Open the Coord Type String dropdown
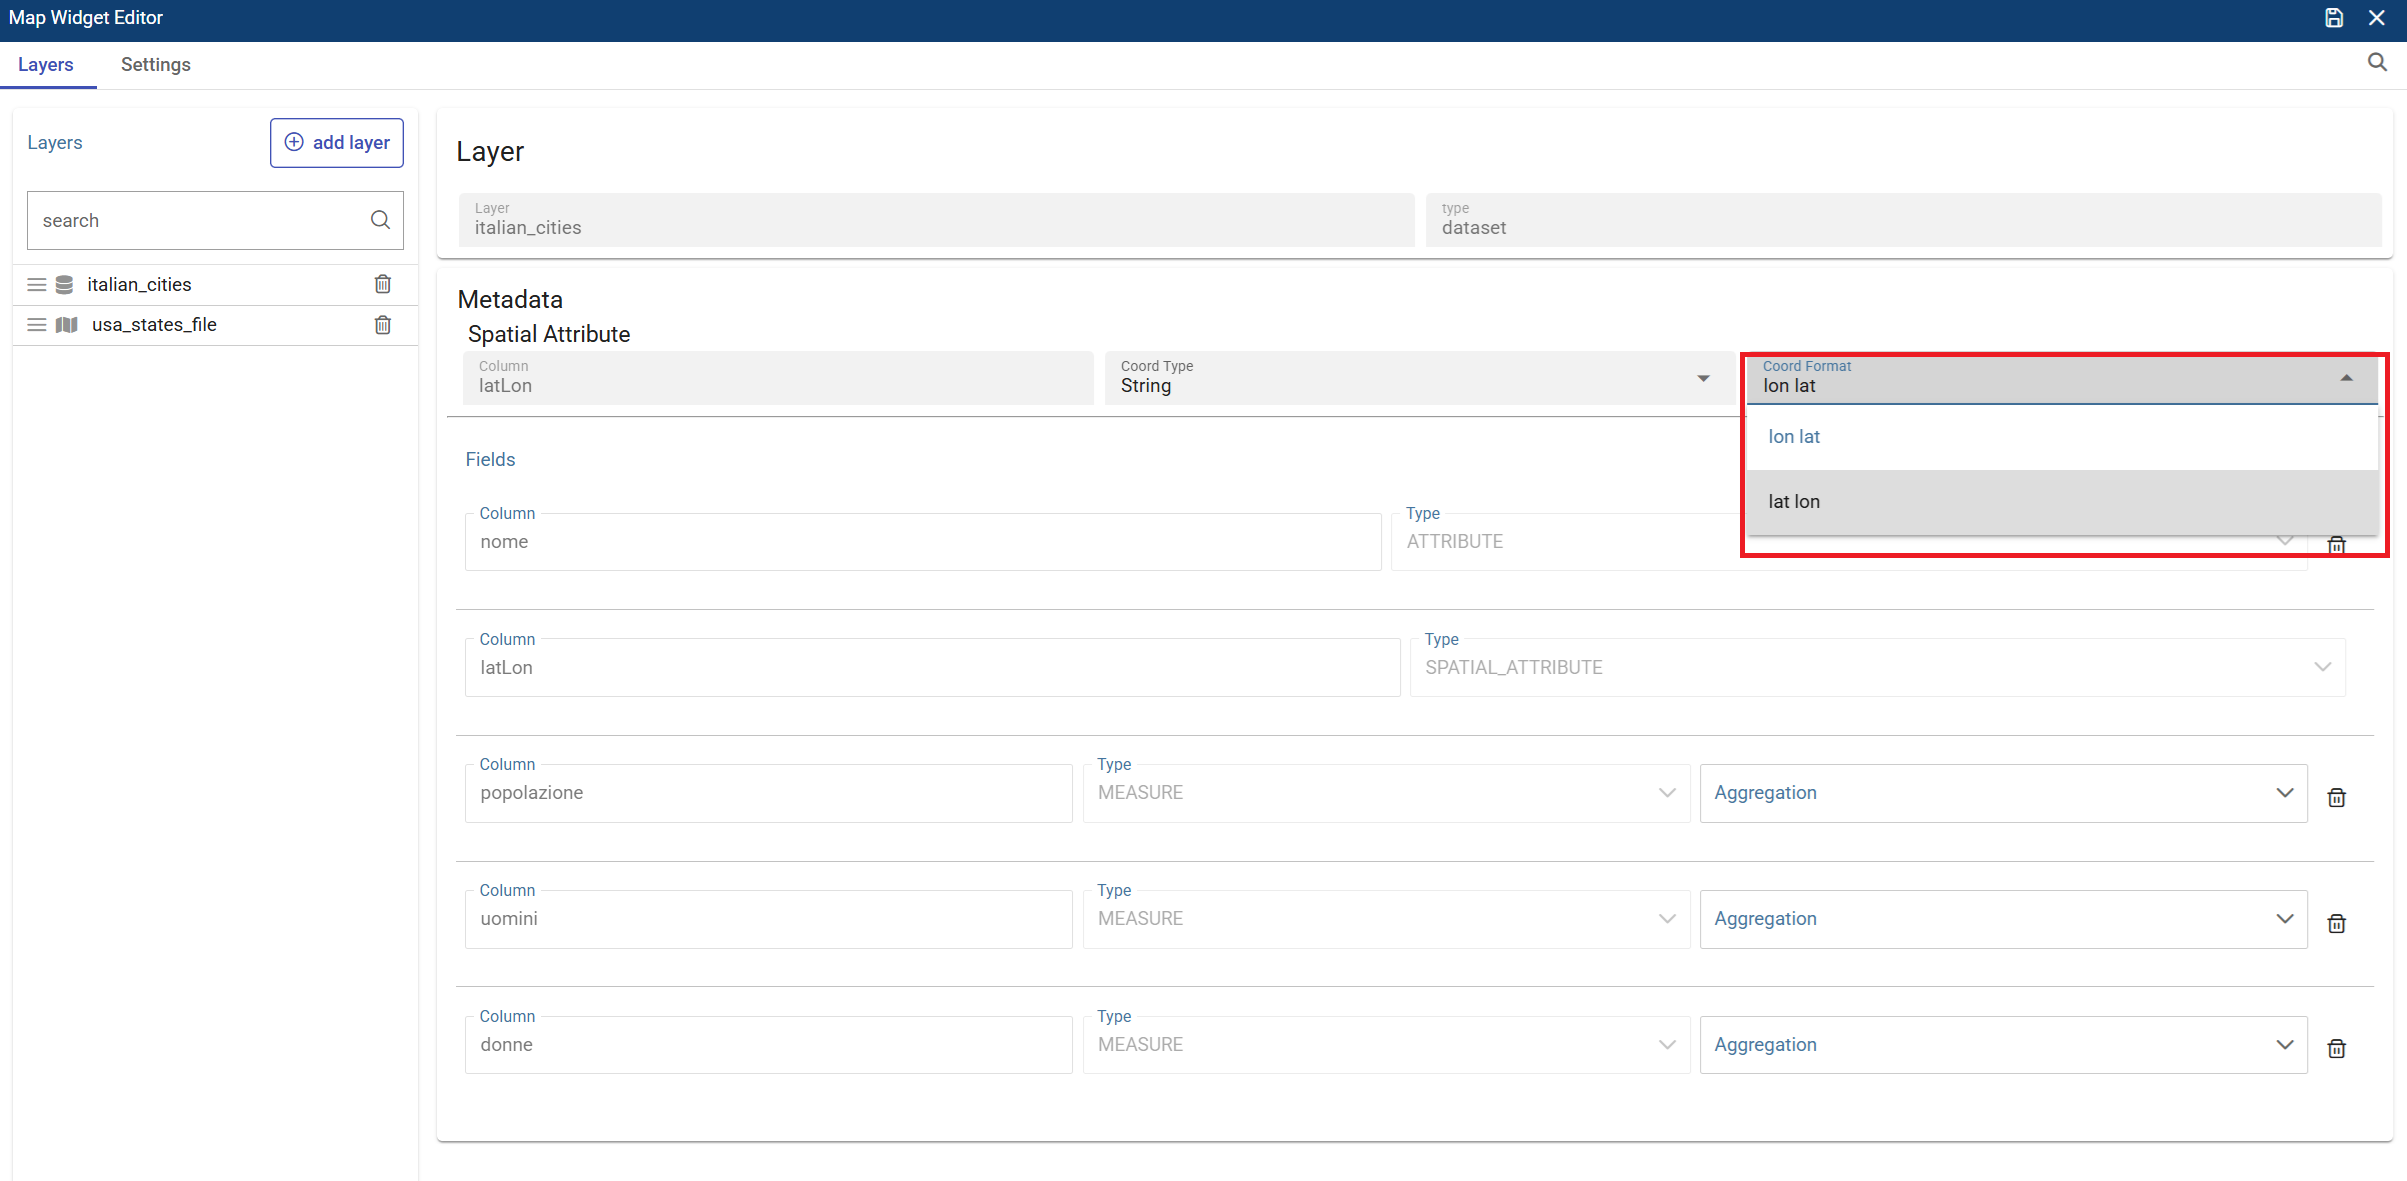2407x1181 pixels. [x=1420, y=378]
